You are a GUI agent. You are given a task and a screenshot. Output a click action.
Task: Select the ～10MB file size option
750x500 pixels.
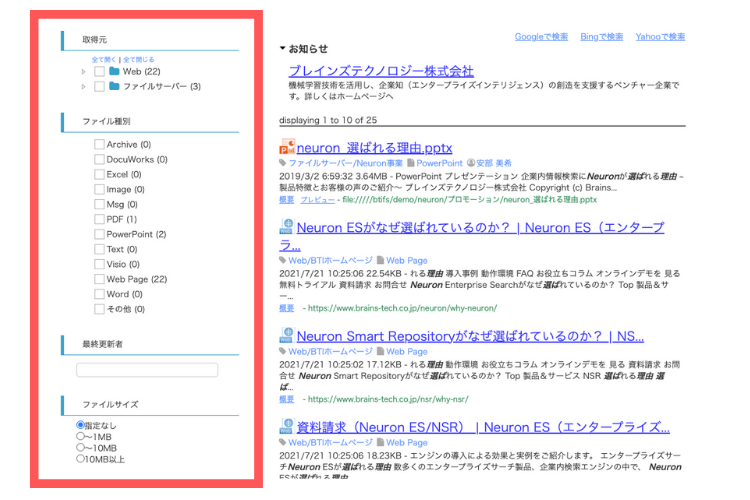(x=80, y=447)
